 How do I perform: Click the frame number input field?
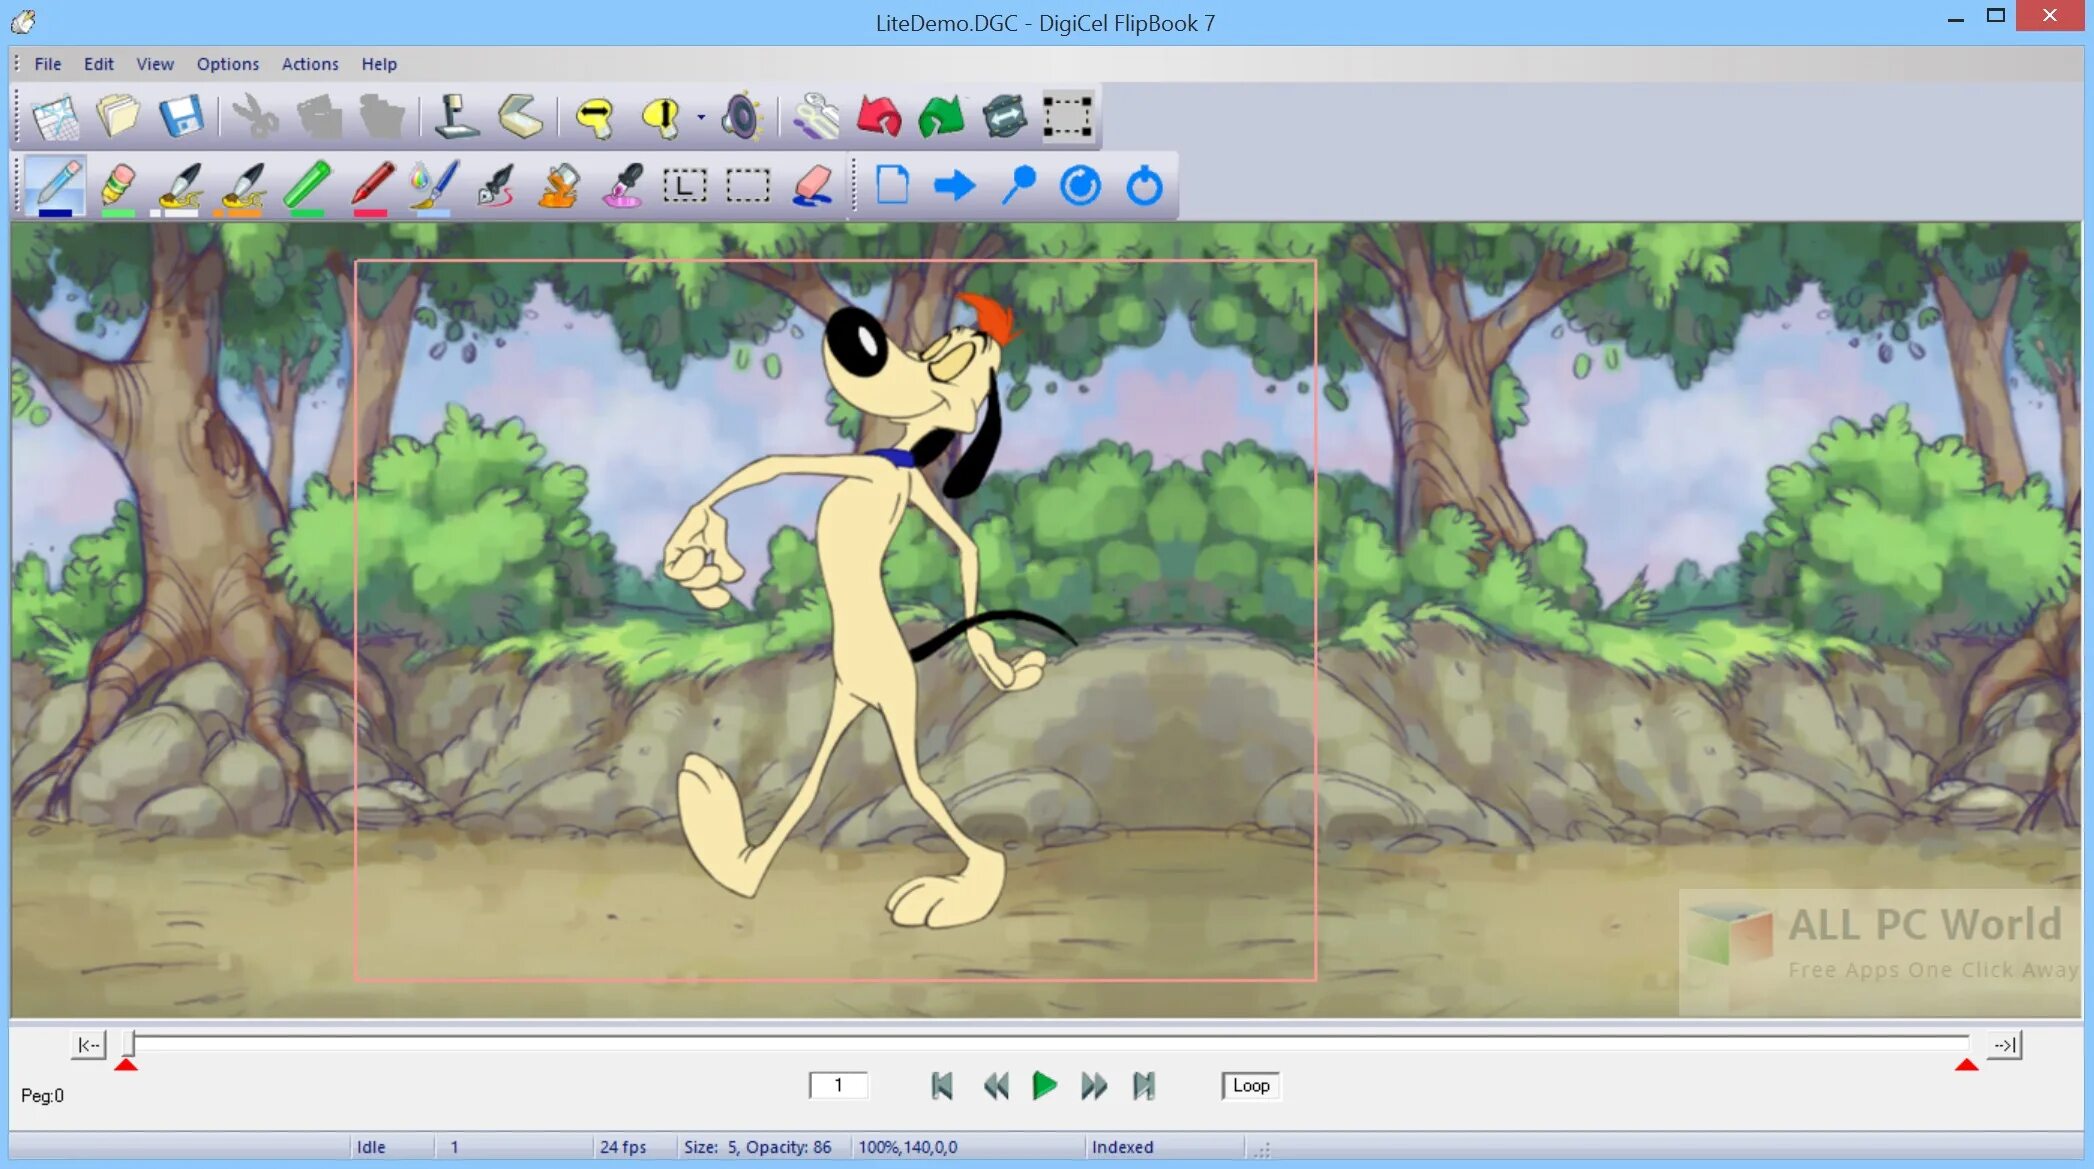point(838,1085)
